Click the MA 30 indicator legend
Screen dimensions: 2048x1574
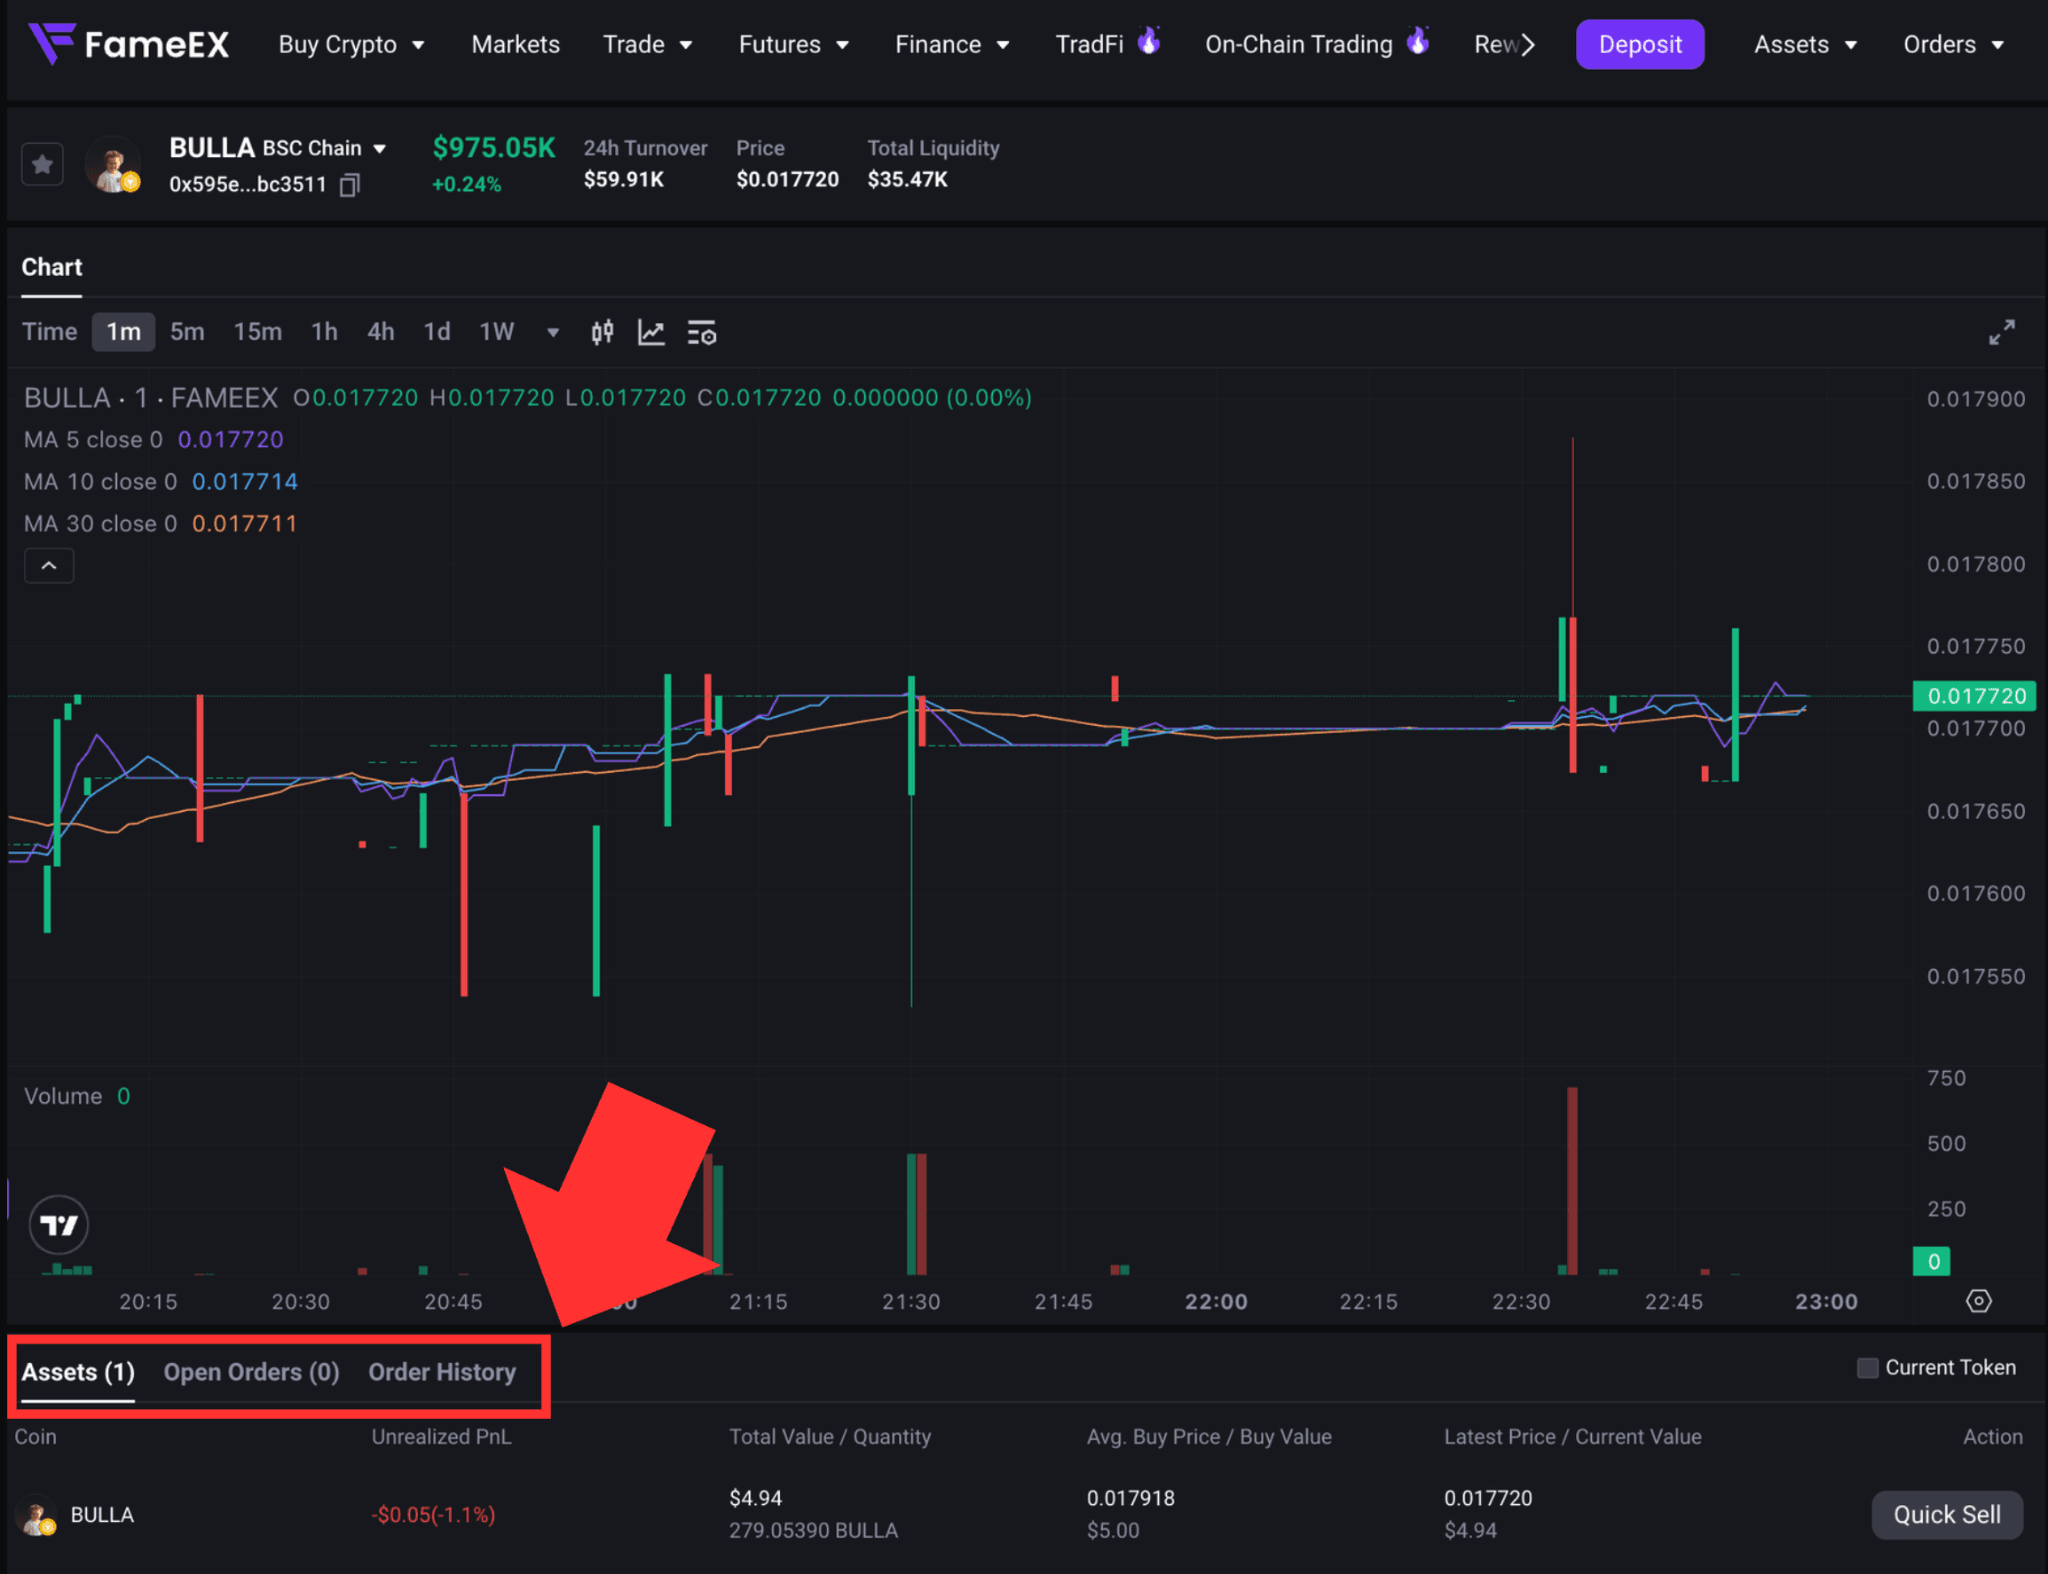pos(161,523)
